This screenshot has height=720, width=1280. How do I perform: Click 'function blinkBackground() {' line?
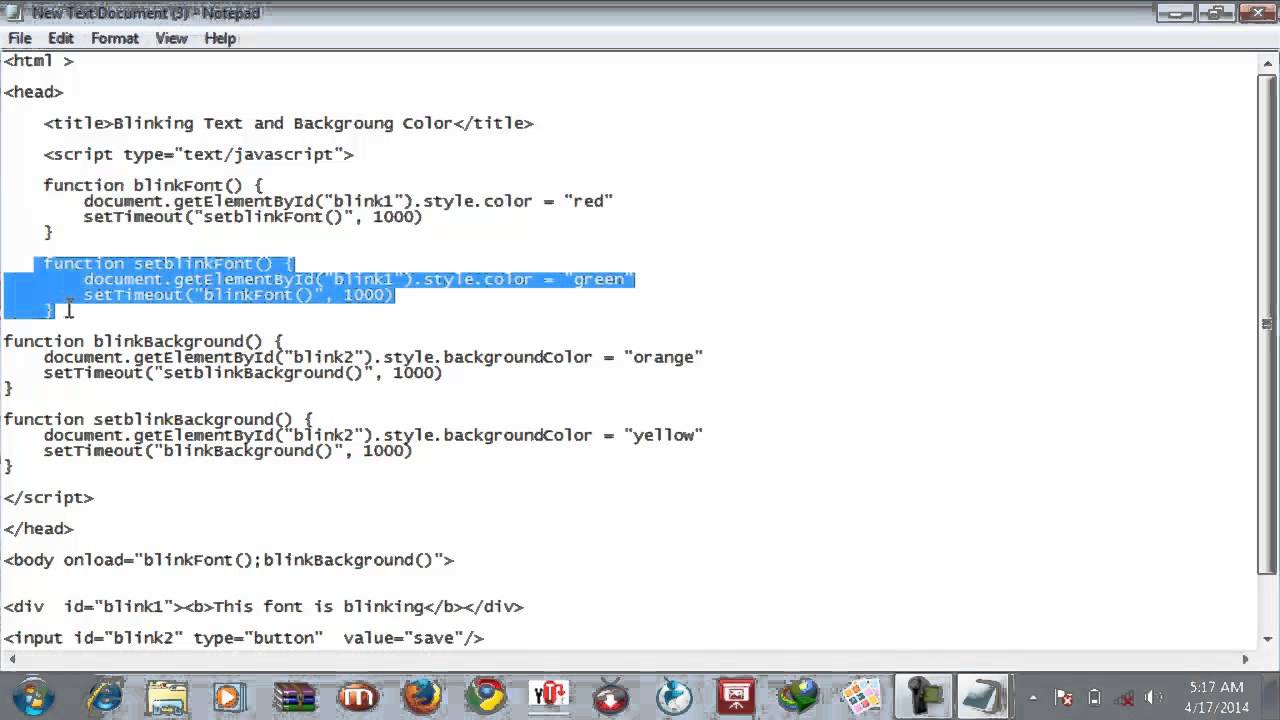[x=144, y=341]
